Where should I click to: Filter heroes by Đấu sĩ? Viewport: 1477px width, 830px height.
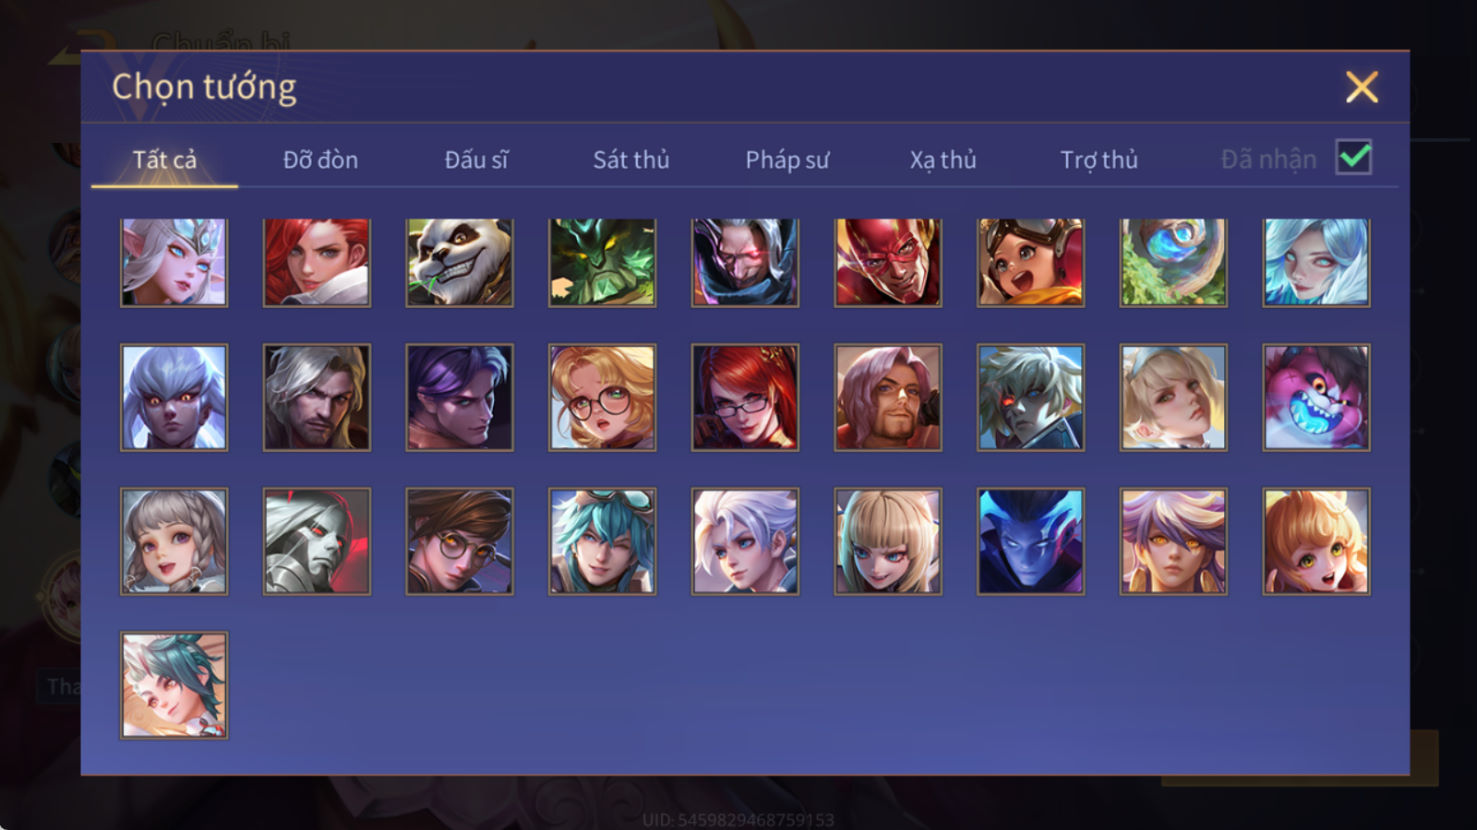pos(476,159)
